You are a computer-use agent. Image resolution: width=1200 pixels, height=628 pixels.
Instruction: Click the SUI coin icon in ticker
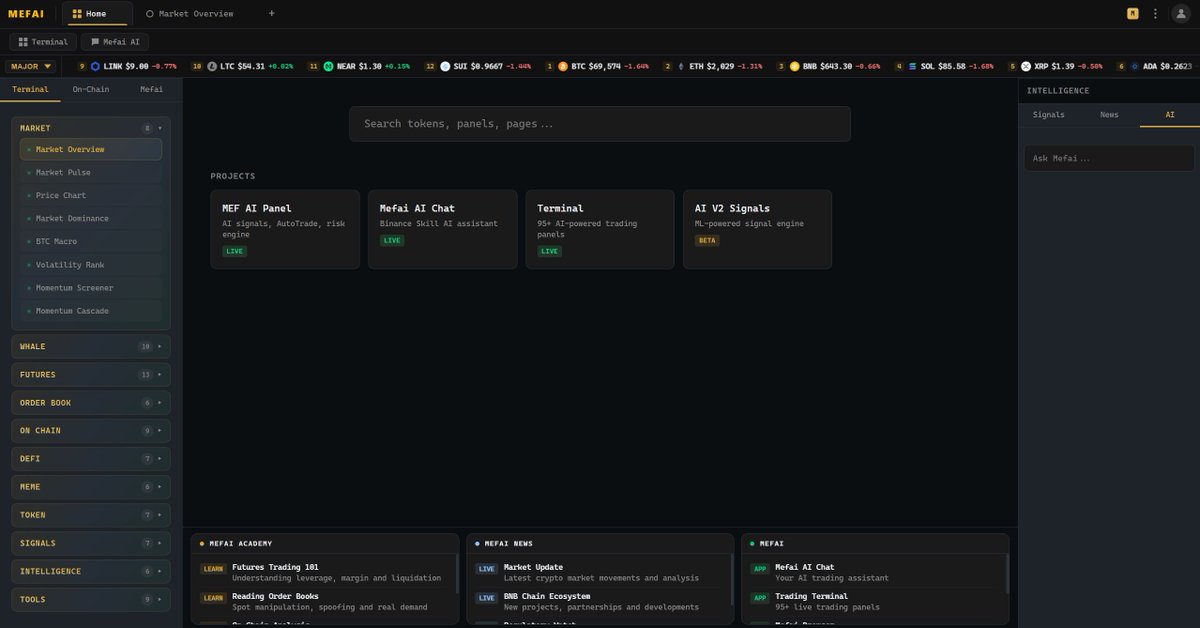[445, 66]
